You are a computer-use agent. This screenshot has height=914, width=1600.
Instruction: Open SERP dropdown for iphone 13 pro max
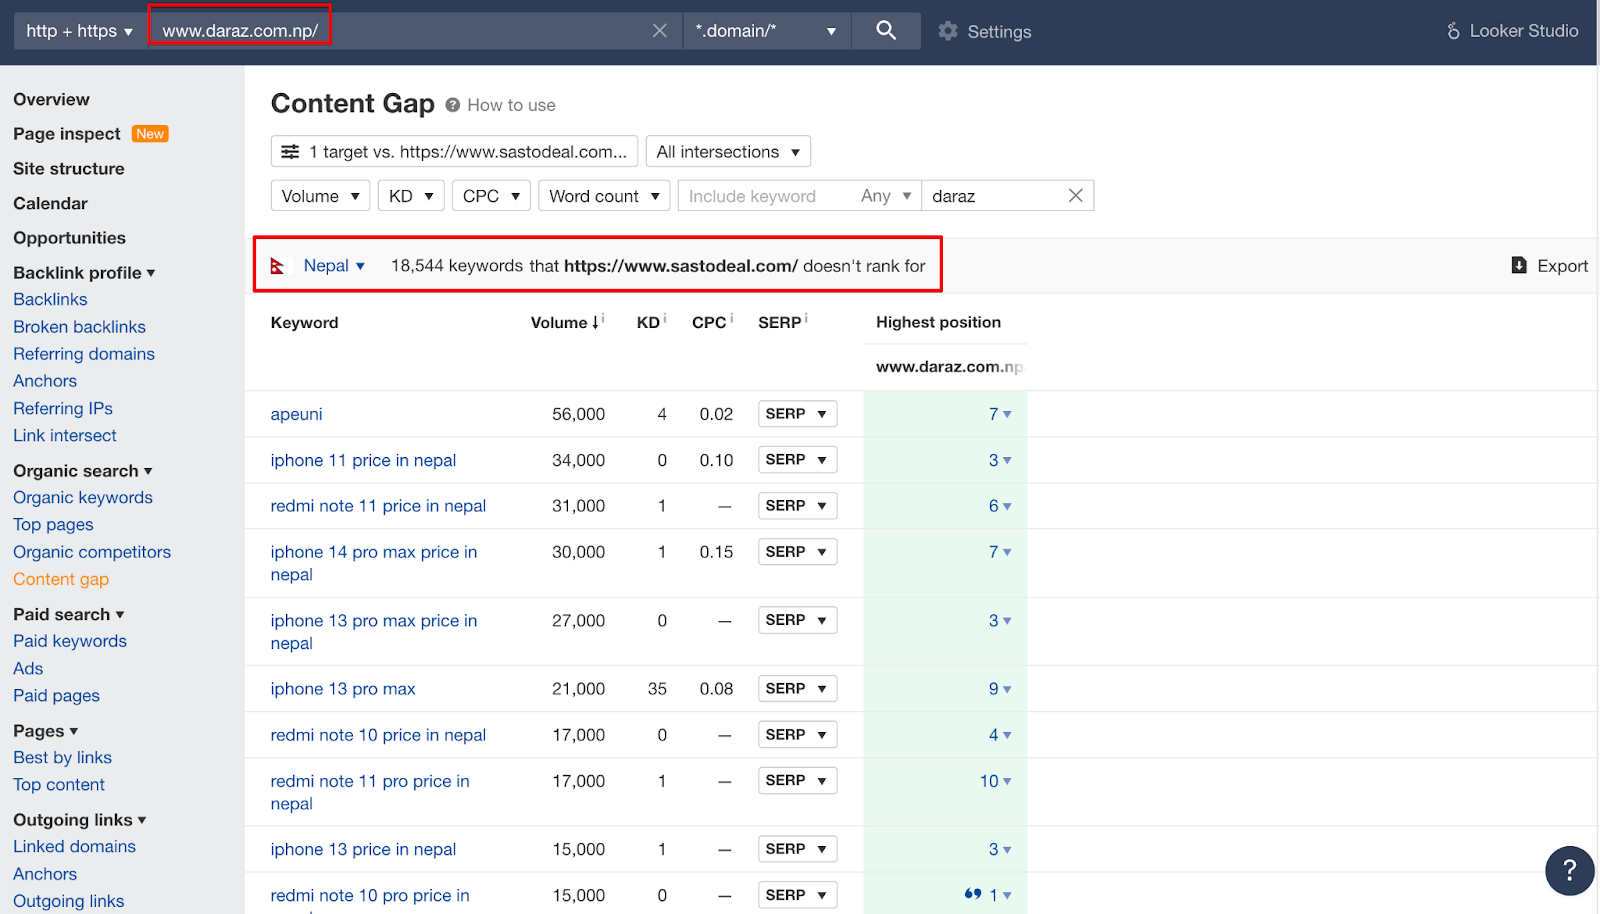pos(797,689)
